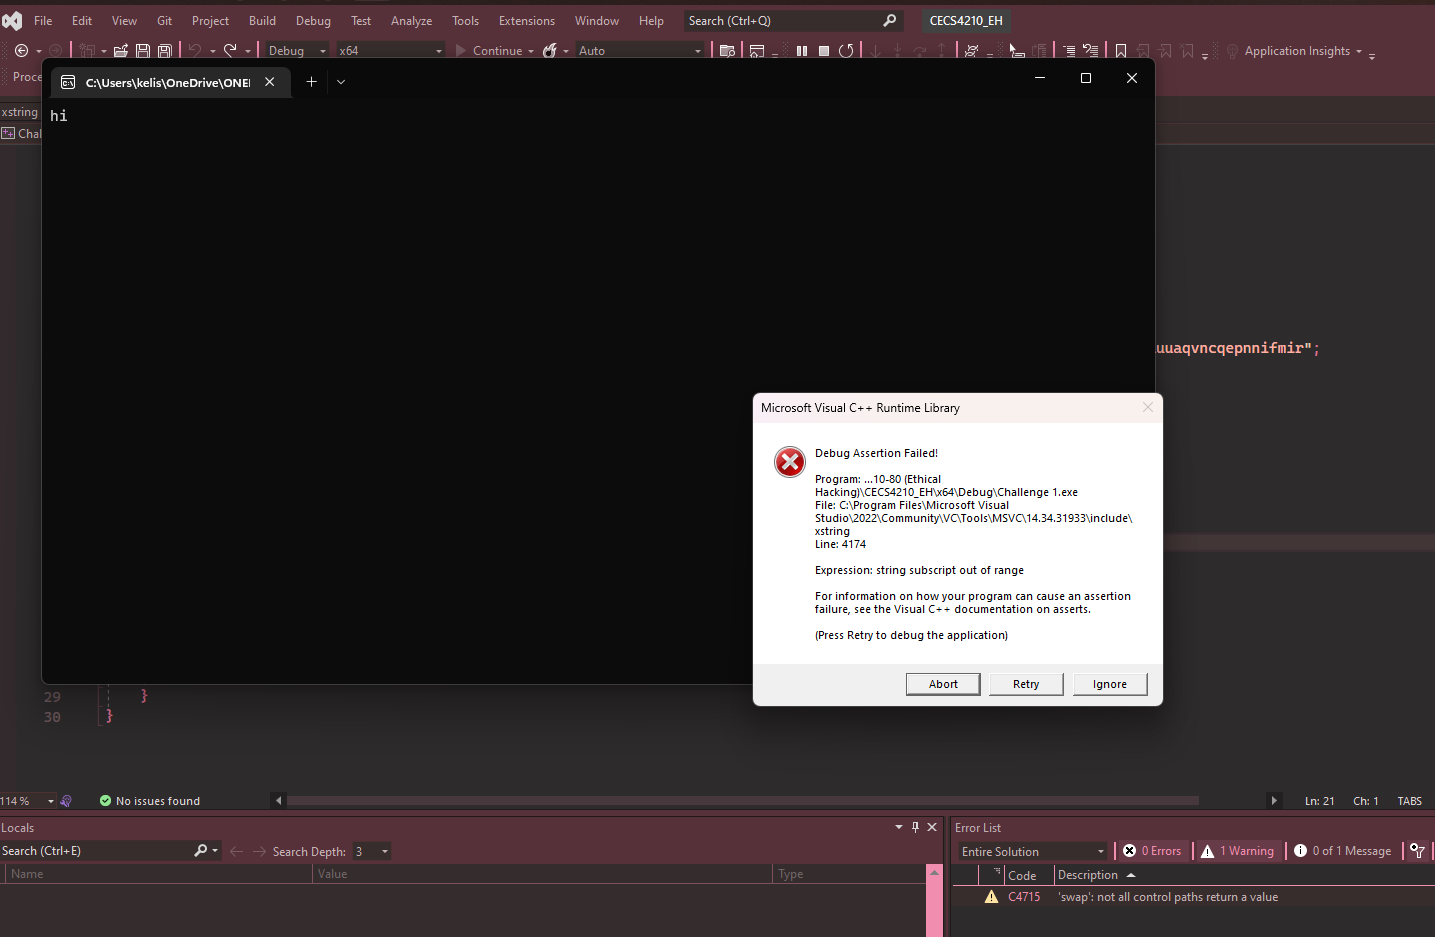Screen dimensions: 1435x937
Task: Expand the Application Insights dropdown
Action: tap(1359, 51)
